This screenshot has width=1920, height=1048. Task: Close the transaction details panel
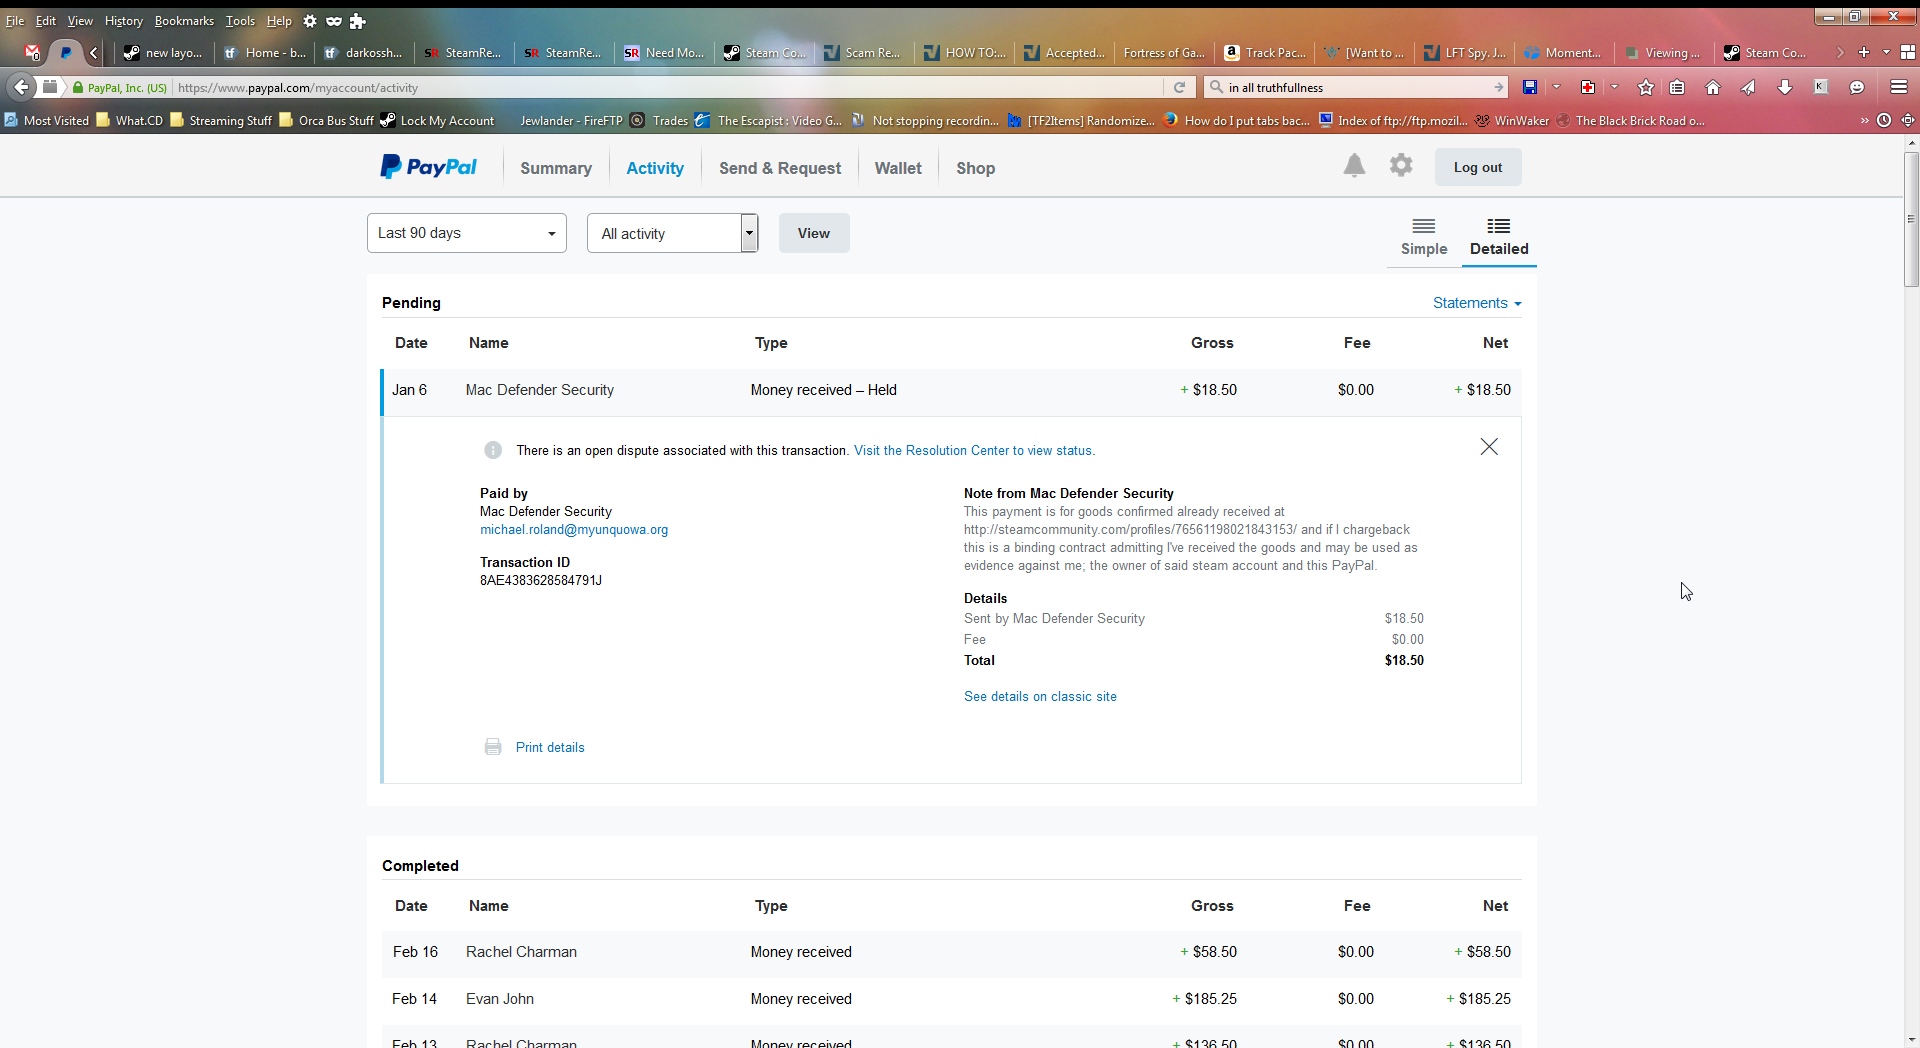pos(1488,447)
